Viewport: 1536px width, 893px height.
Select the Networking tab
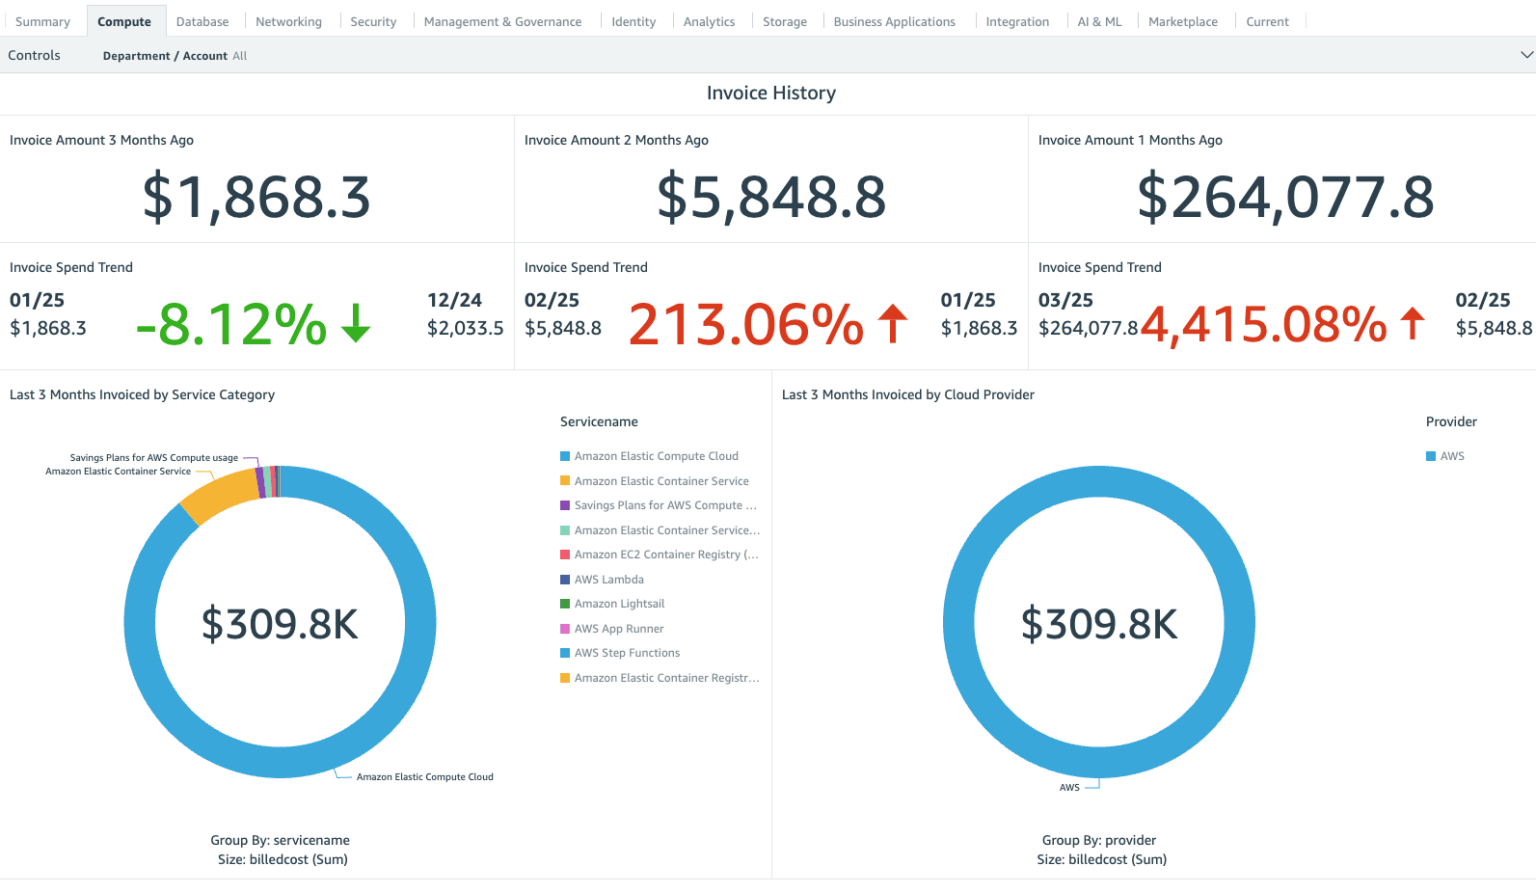(x=288, y=20)
